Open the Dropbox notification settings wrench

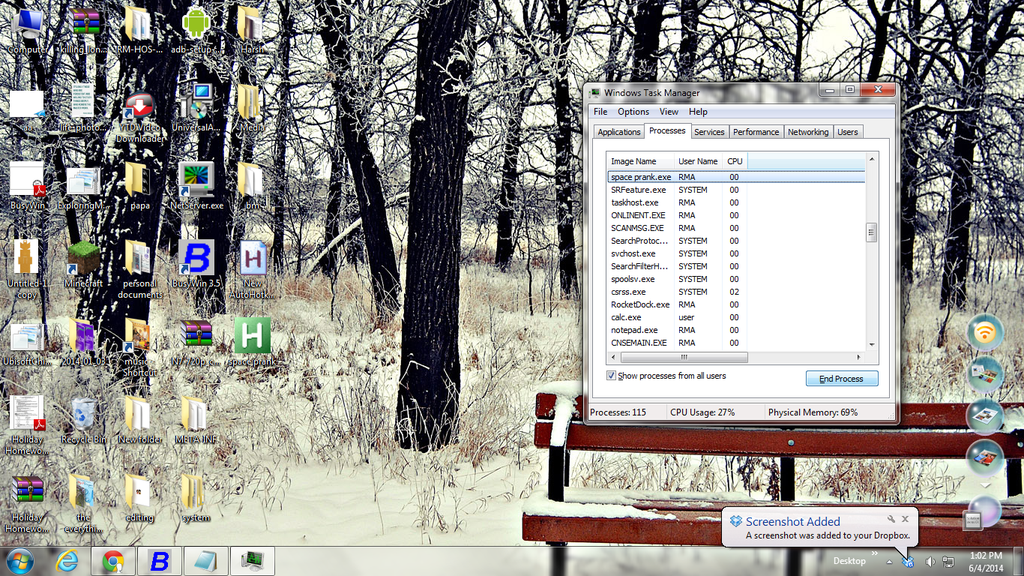coord(891,519)
